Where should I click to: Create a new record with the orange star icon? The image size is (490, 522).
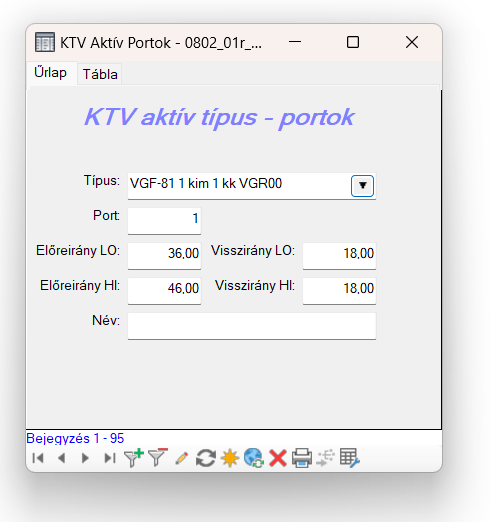(x=230, y=458)
